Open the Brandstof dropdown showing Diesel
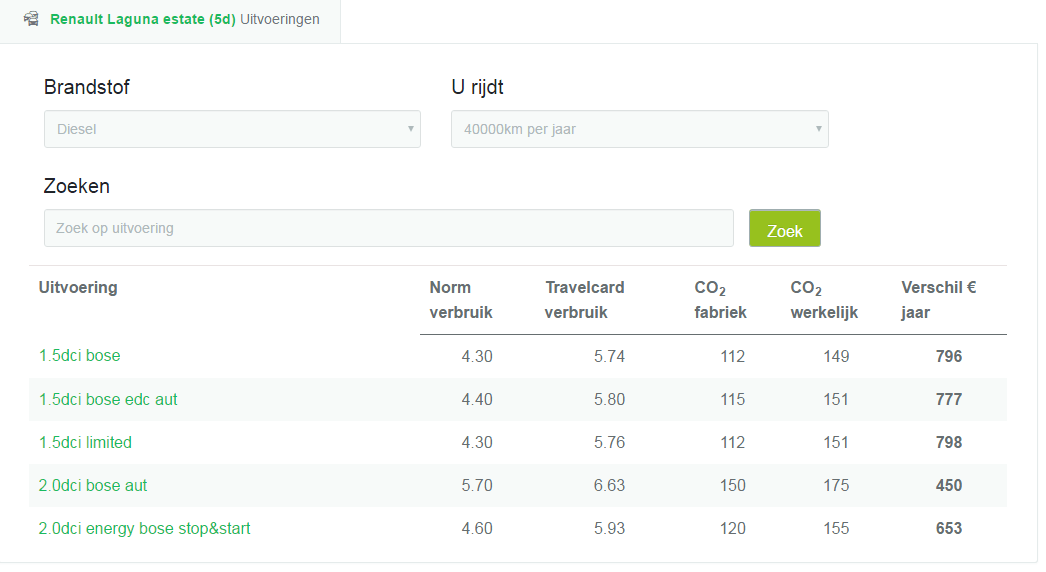1046x572 pixels. click(232, 129)
